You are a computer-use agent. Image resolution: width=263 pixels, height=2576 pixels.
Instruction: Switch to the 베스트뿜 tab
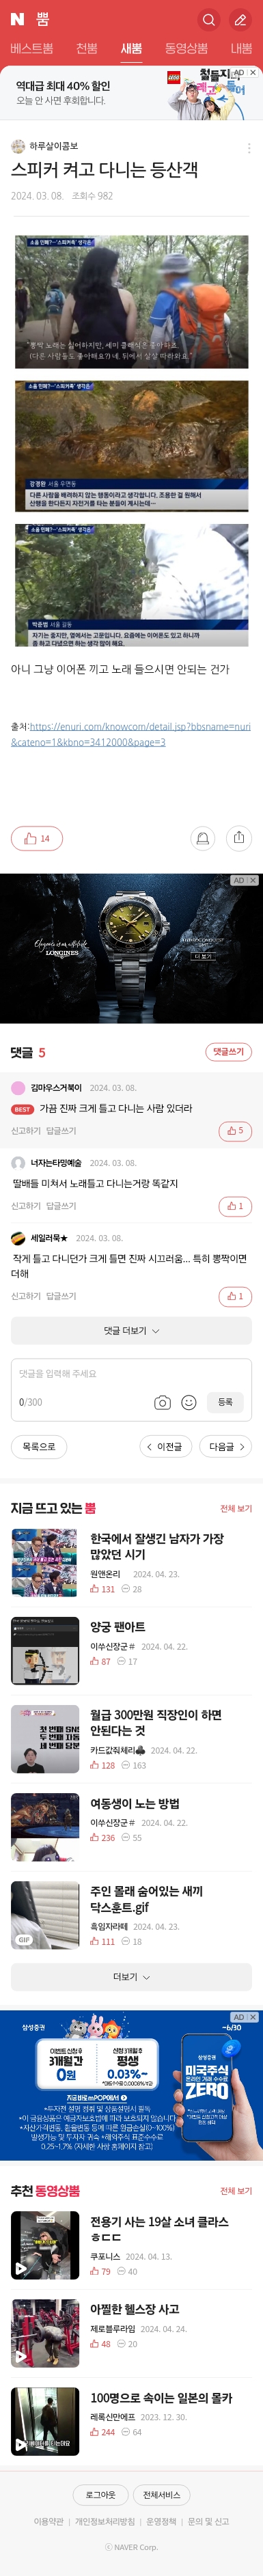coord(31,48)
